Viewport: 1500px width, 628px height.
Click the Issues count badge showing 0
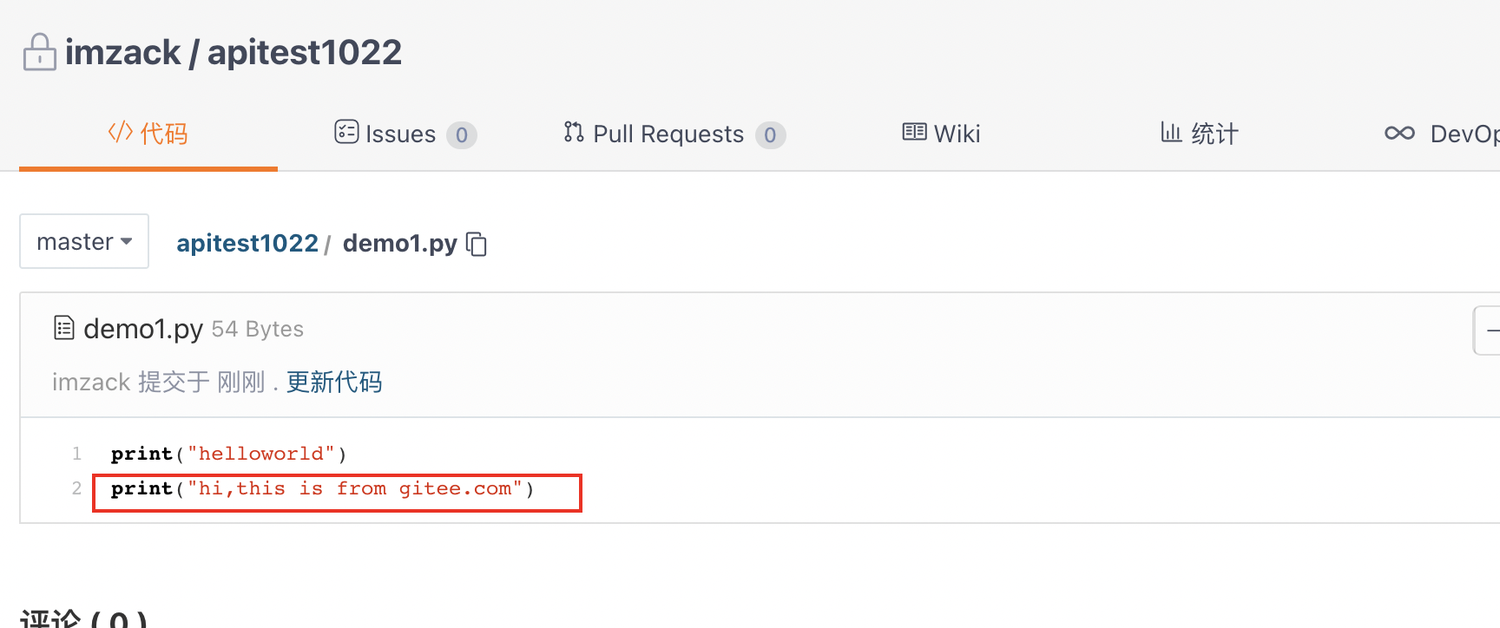(461, 135)
